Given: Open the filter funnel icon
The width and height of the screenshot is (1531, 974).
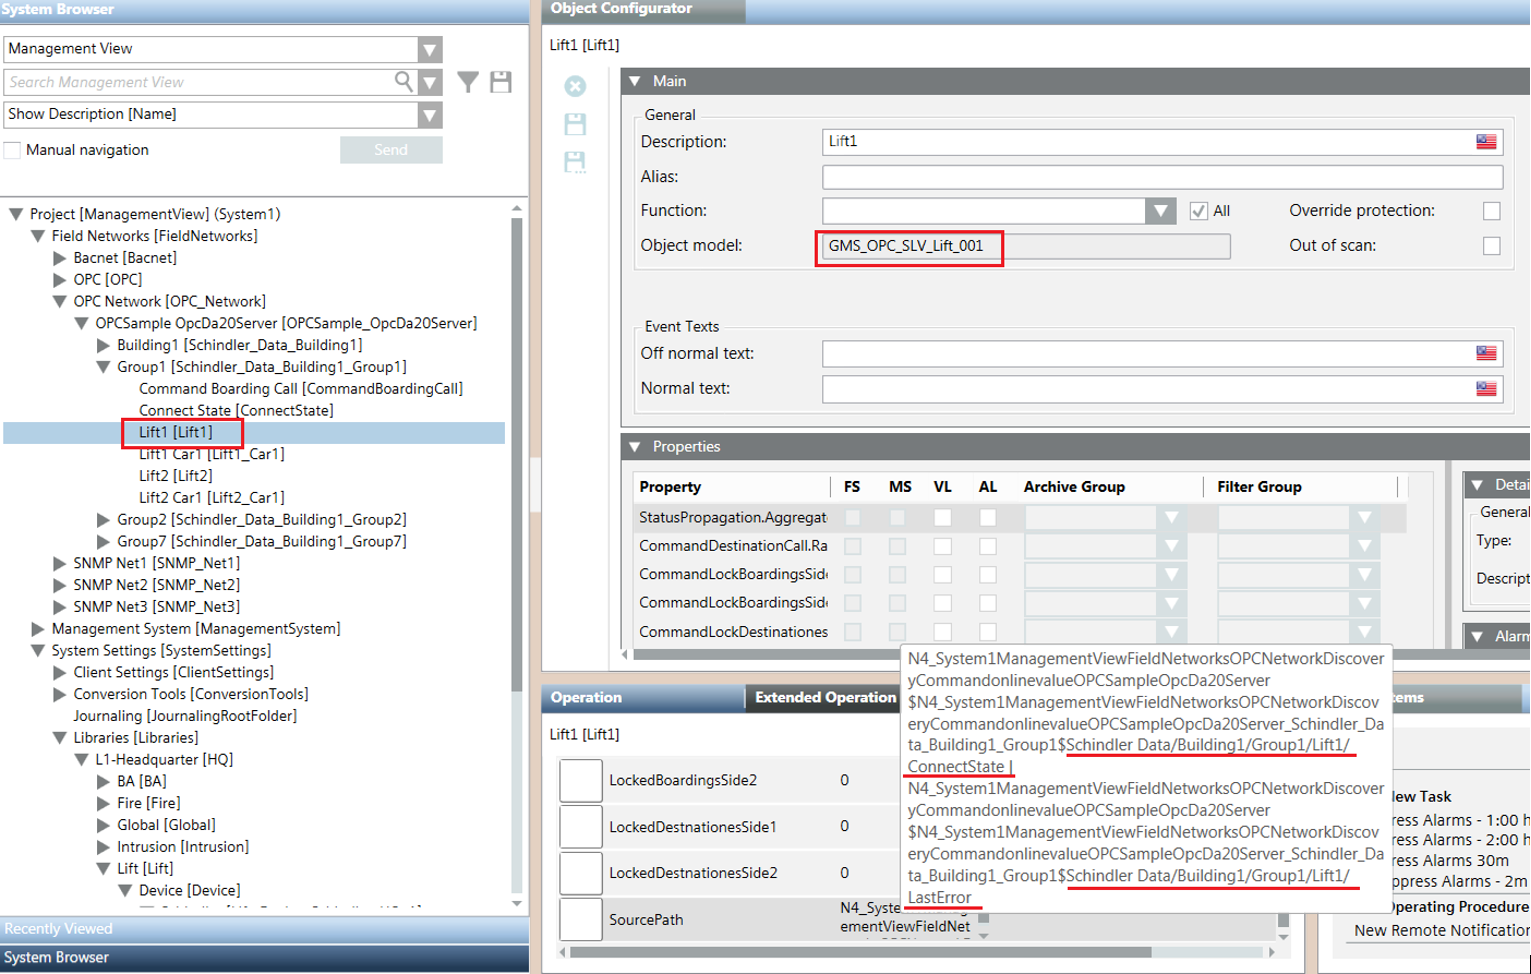Looking at the screenshot, I should click(467, 82).
